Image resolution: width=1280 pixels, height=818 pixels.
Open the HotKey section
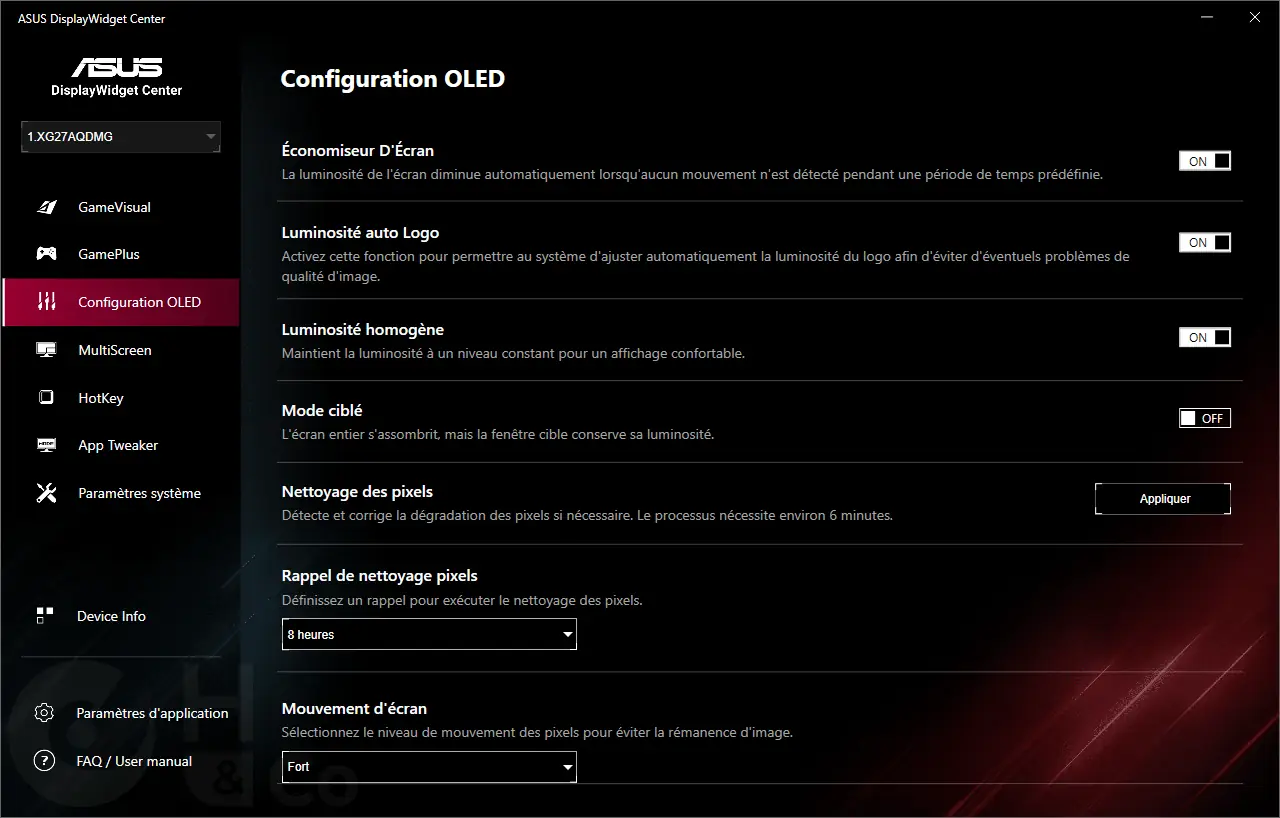(x=121, y=398)
